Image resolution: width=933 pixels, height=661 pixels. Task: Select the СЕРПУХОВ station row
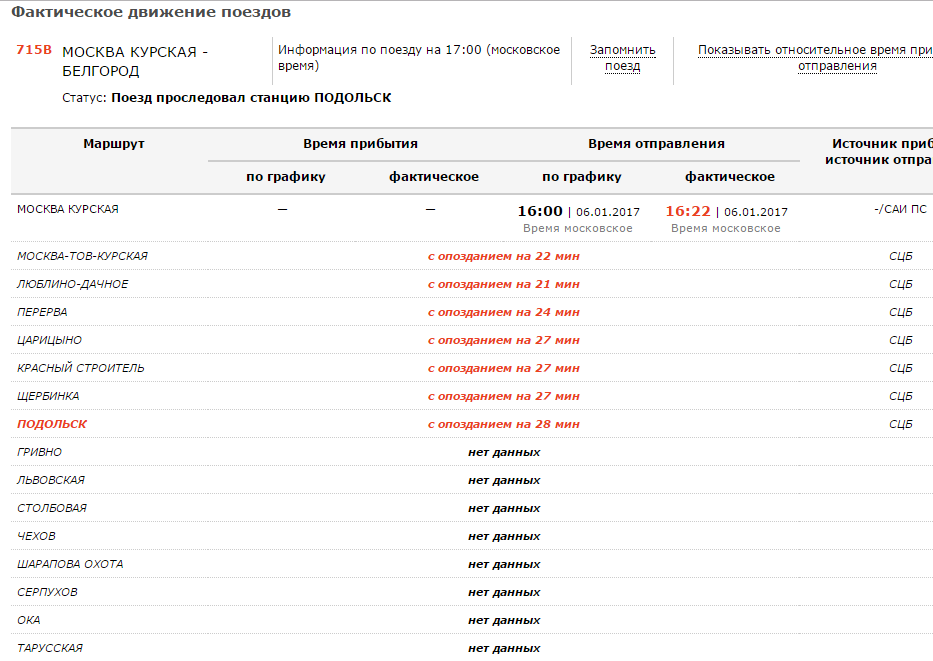coord(47,592)
